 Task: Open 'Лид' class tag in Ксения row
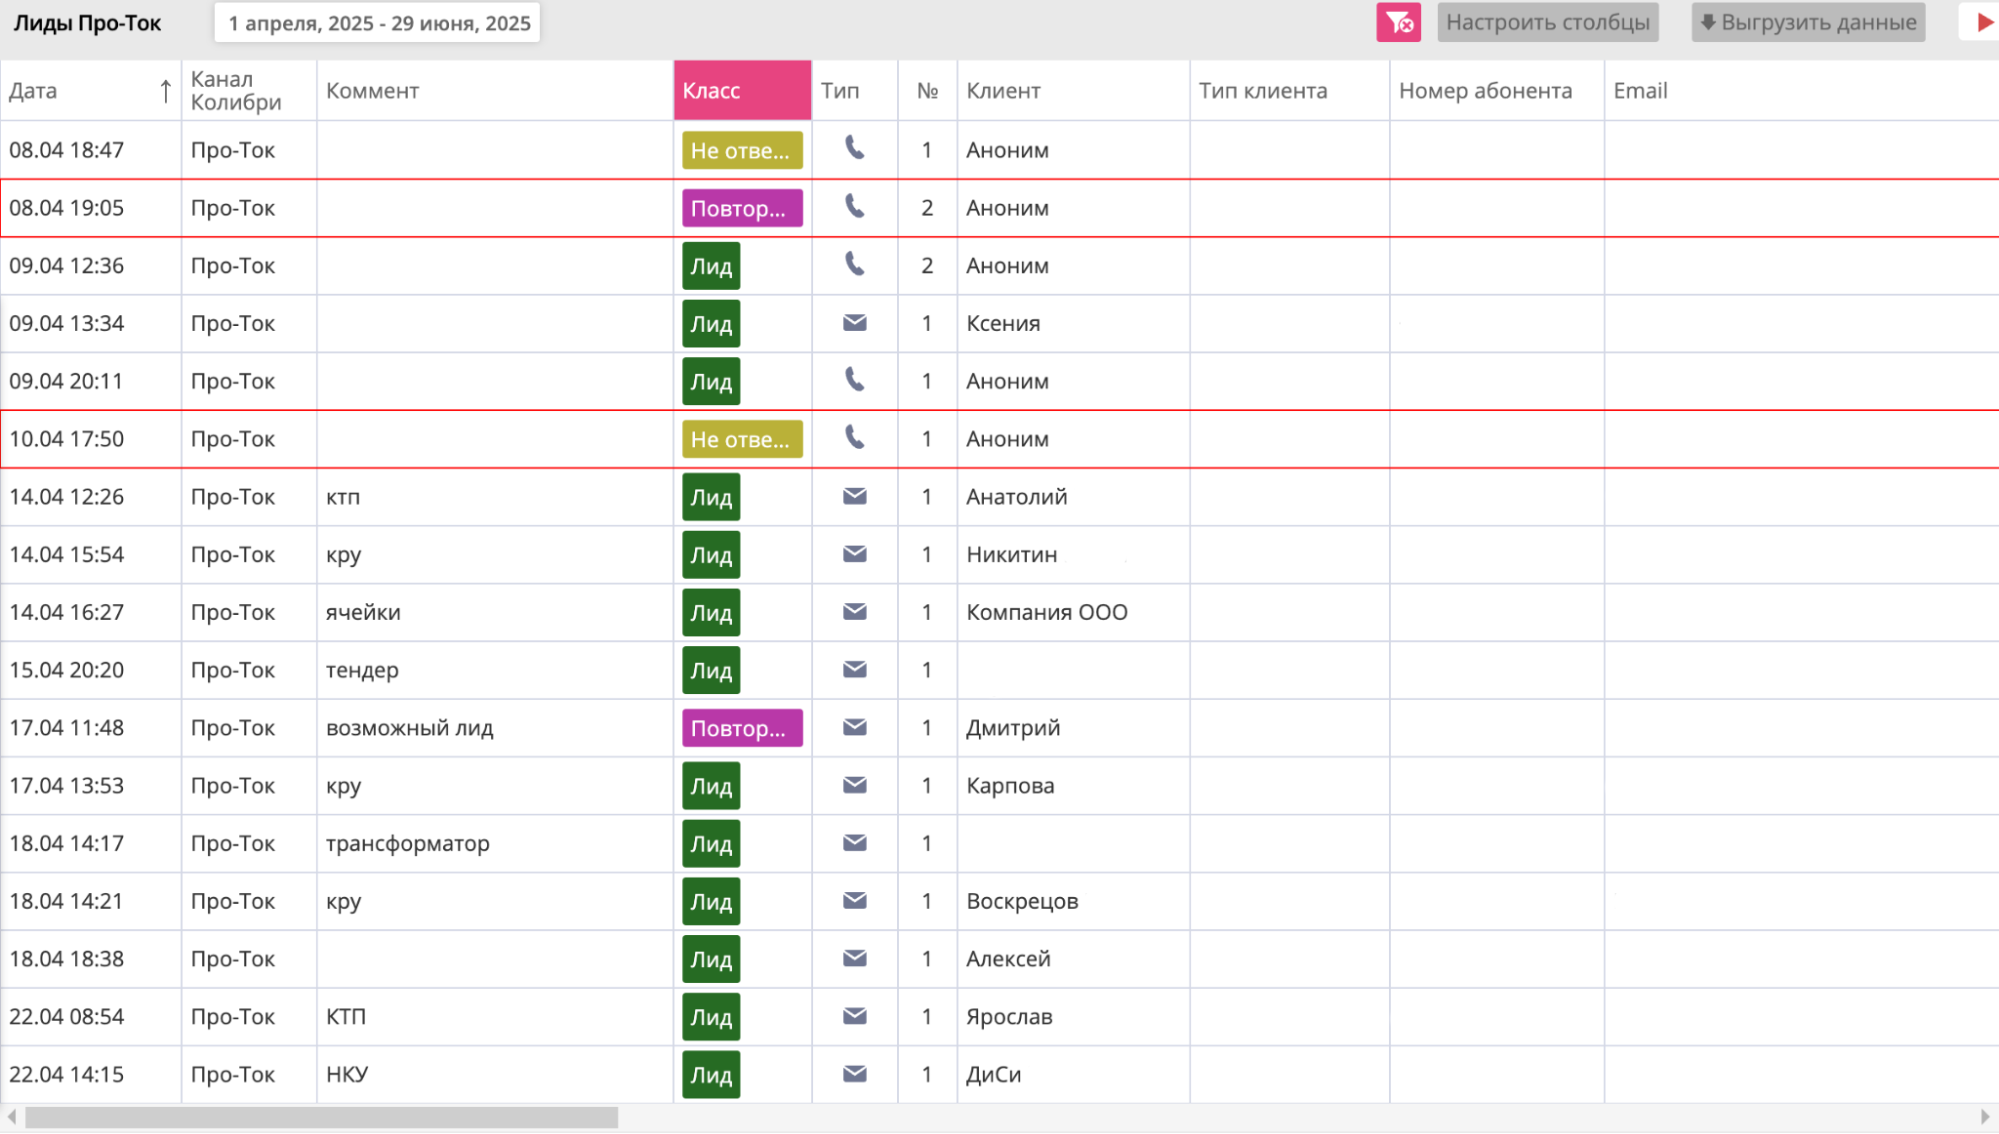711,324
